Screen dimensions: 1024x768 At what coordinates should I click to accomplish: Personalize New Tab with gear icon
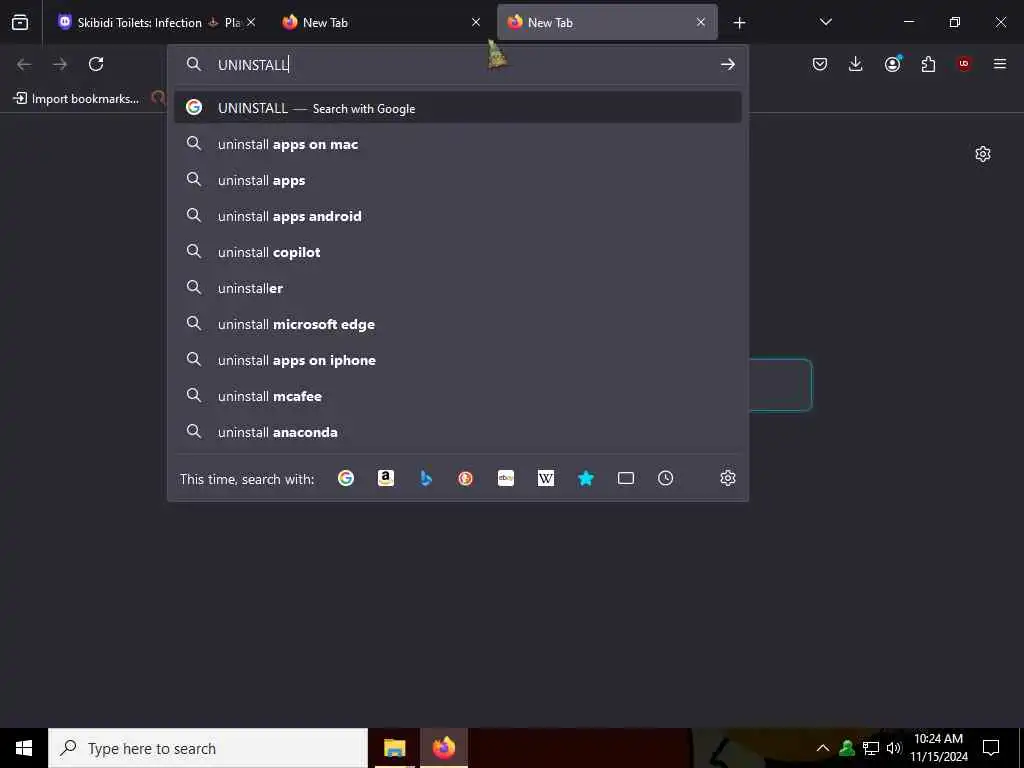point(983,154)
